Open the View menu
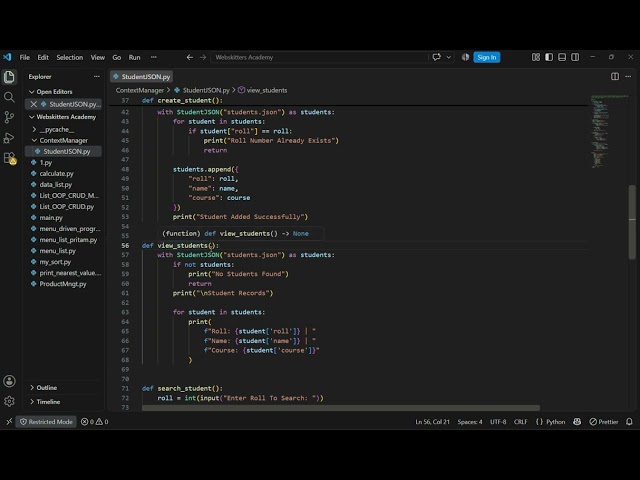640x480 pixels. point(98,57)
